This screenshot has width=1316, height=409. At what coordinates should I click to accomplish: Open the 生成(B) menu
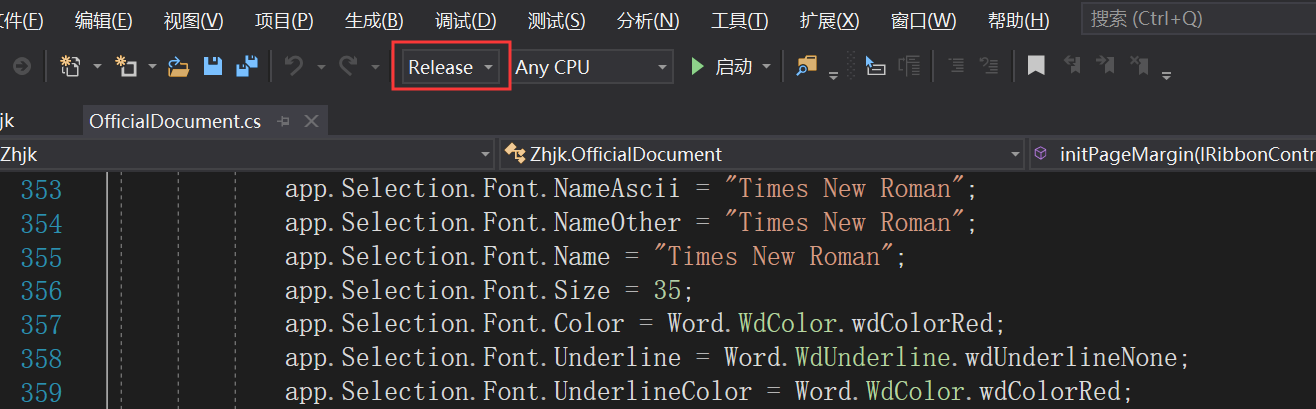(x=374, y=20)
